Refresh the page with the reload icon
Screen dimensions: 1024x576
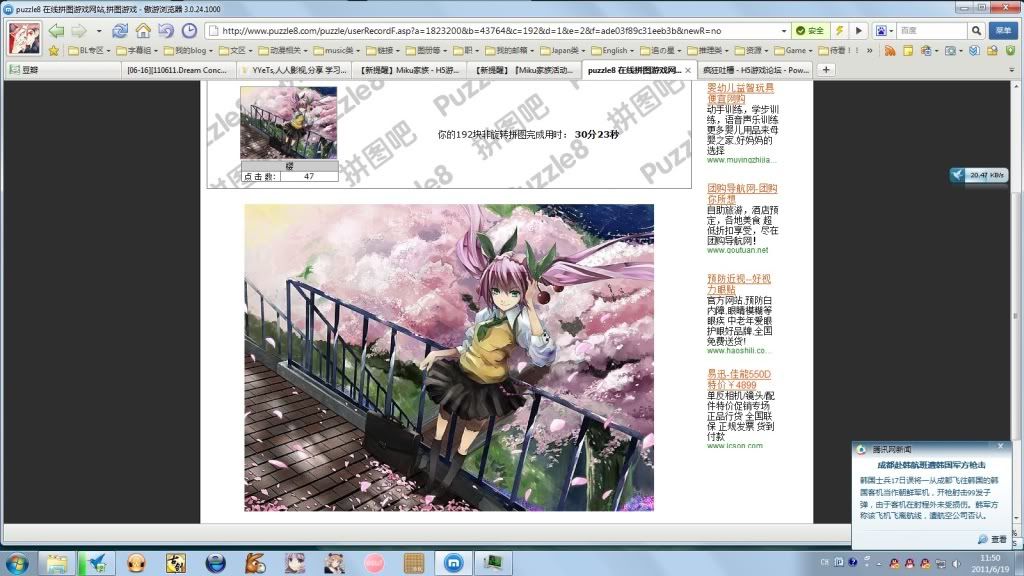pyautogui.click(x=120, y=31)
